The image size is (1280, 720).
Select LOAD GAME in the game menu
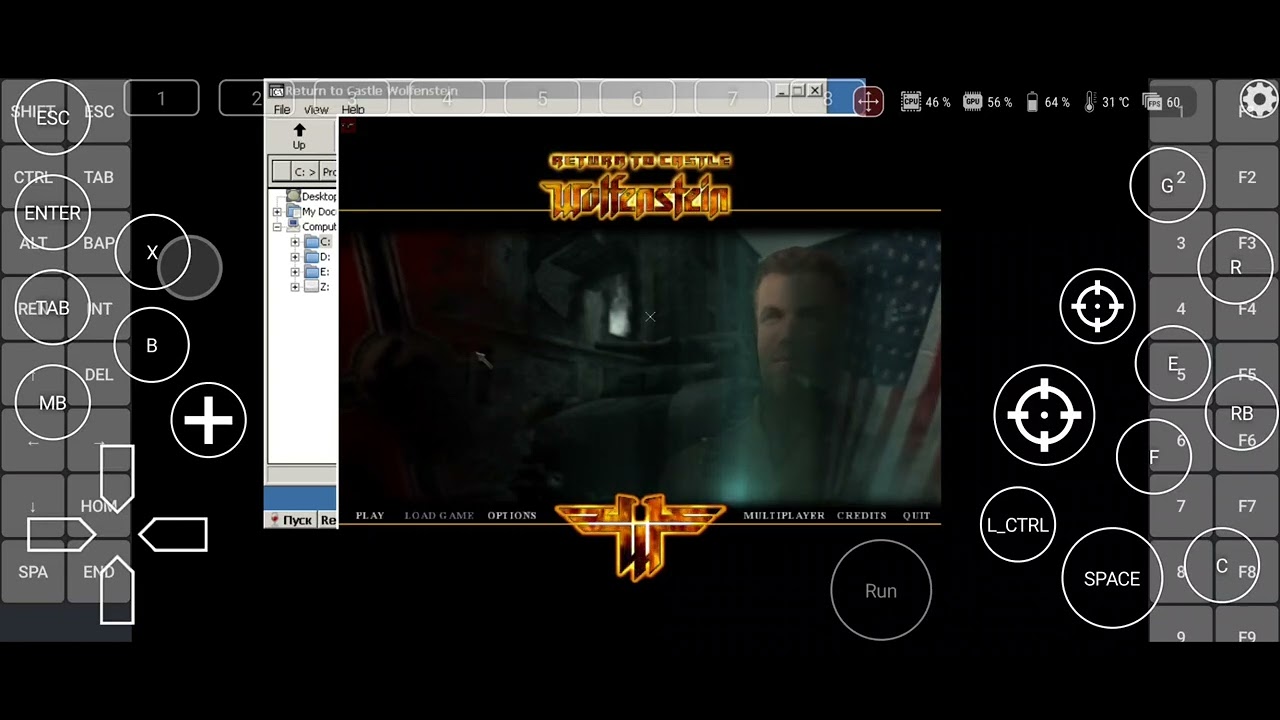[x=439, y=515]
